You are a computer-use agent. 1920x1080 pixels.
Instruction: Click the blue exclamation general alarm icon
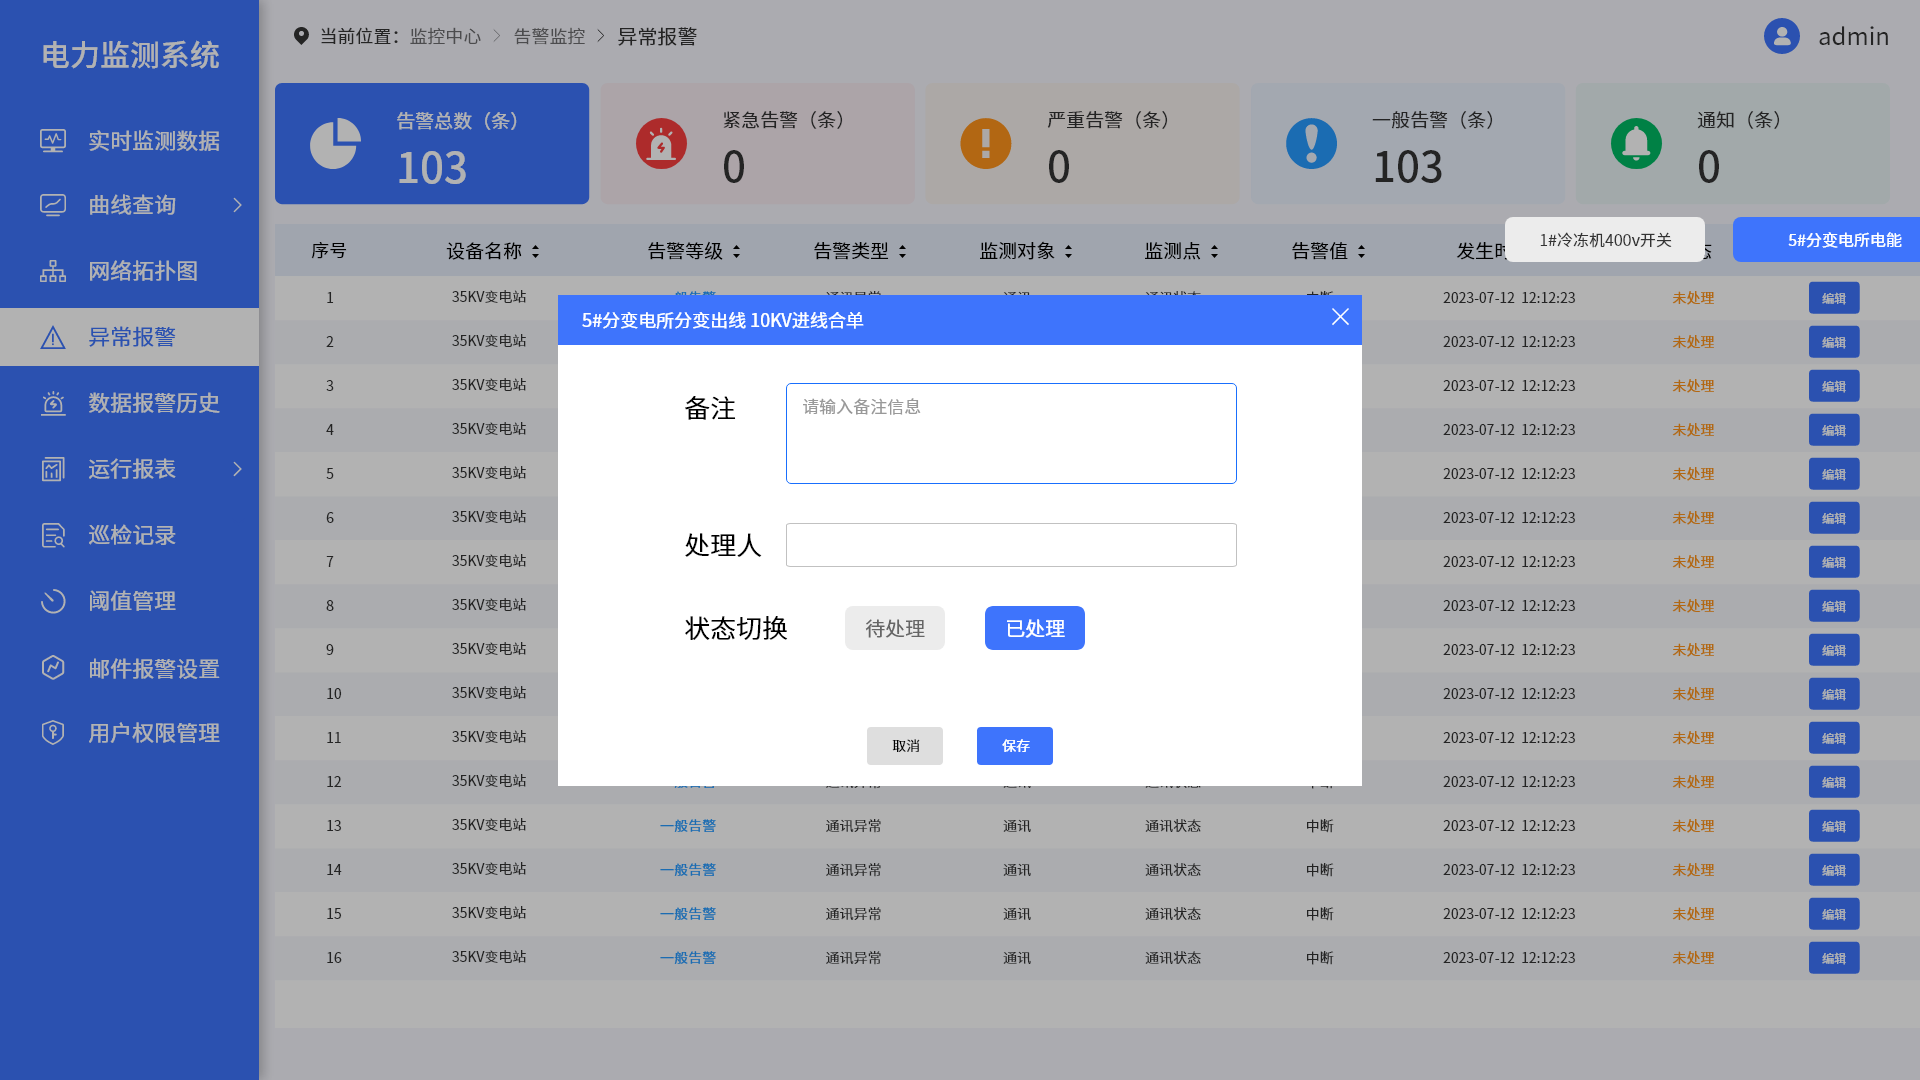pyautogui.click(x=1311, y=144)
